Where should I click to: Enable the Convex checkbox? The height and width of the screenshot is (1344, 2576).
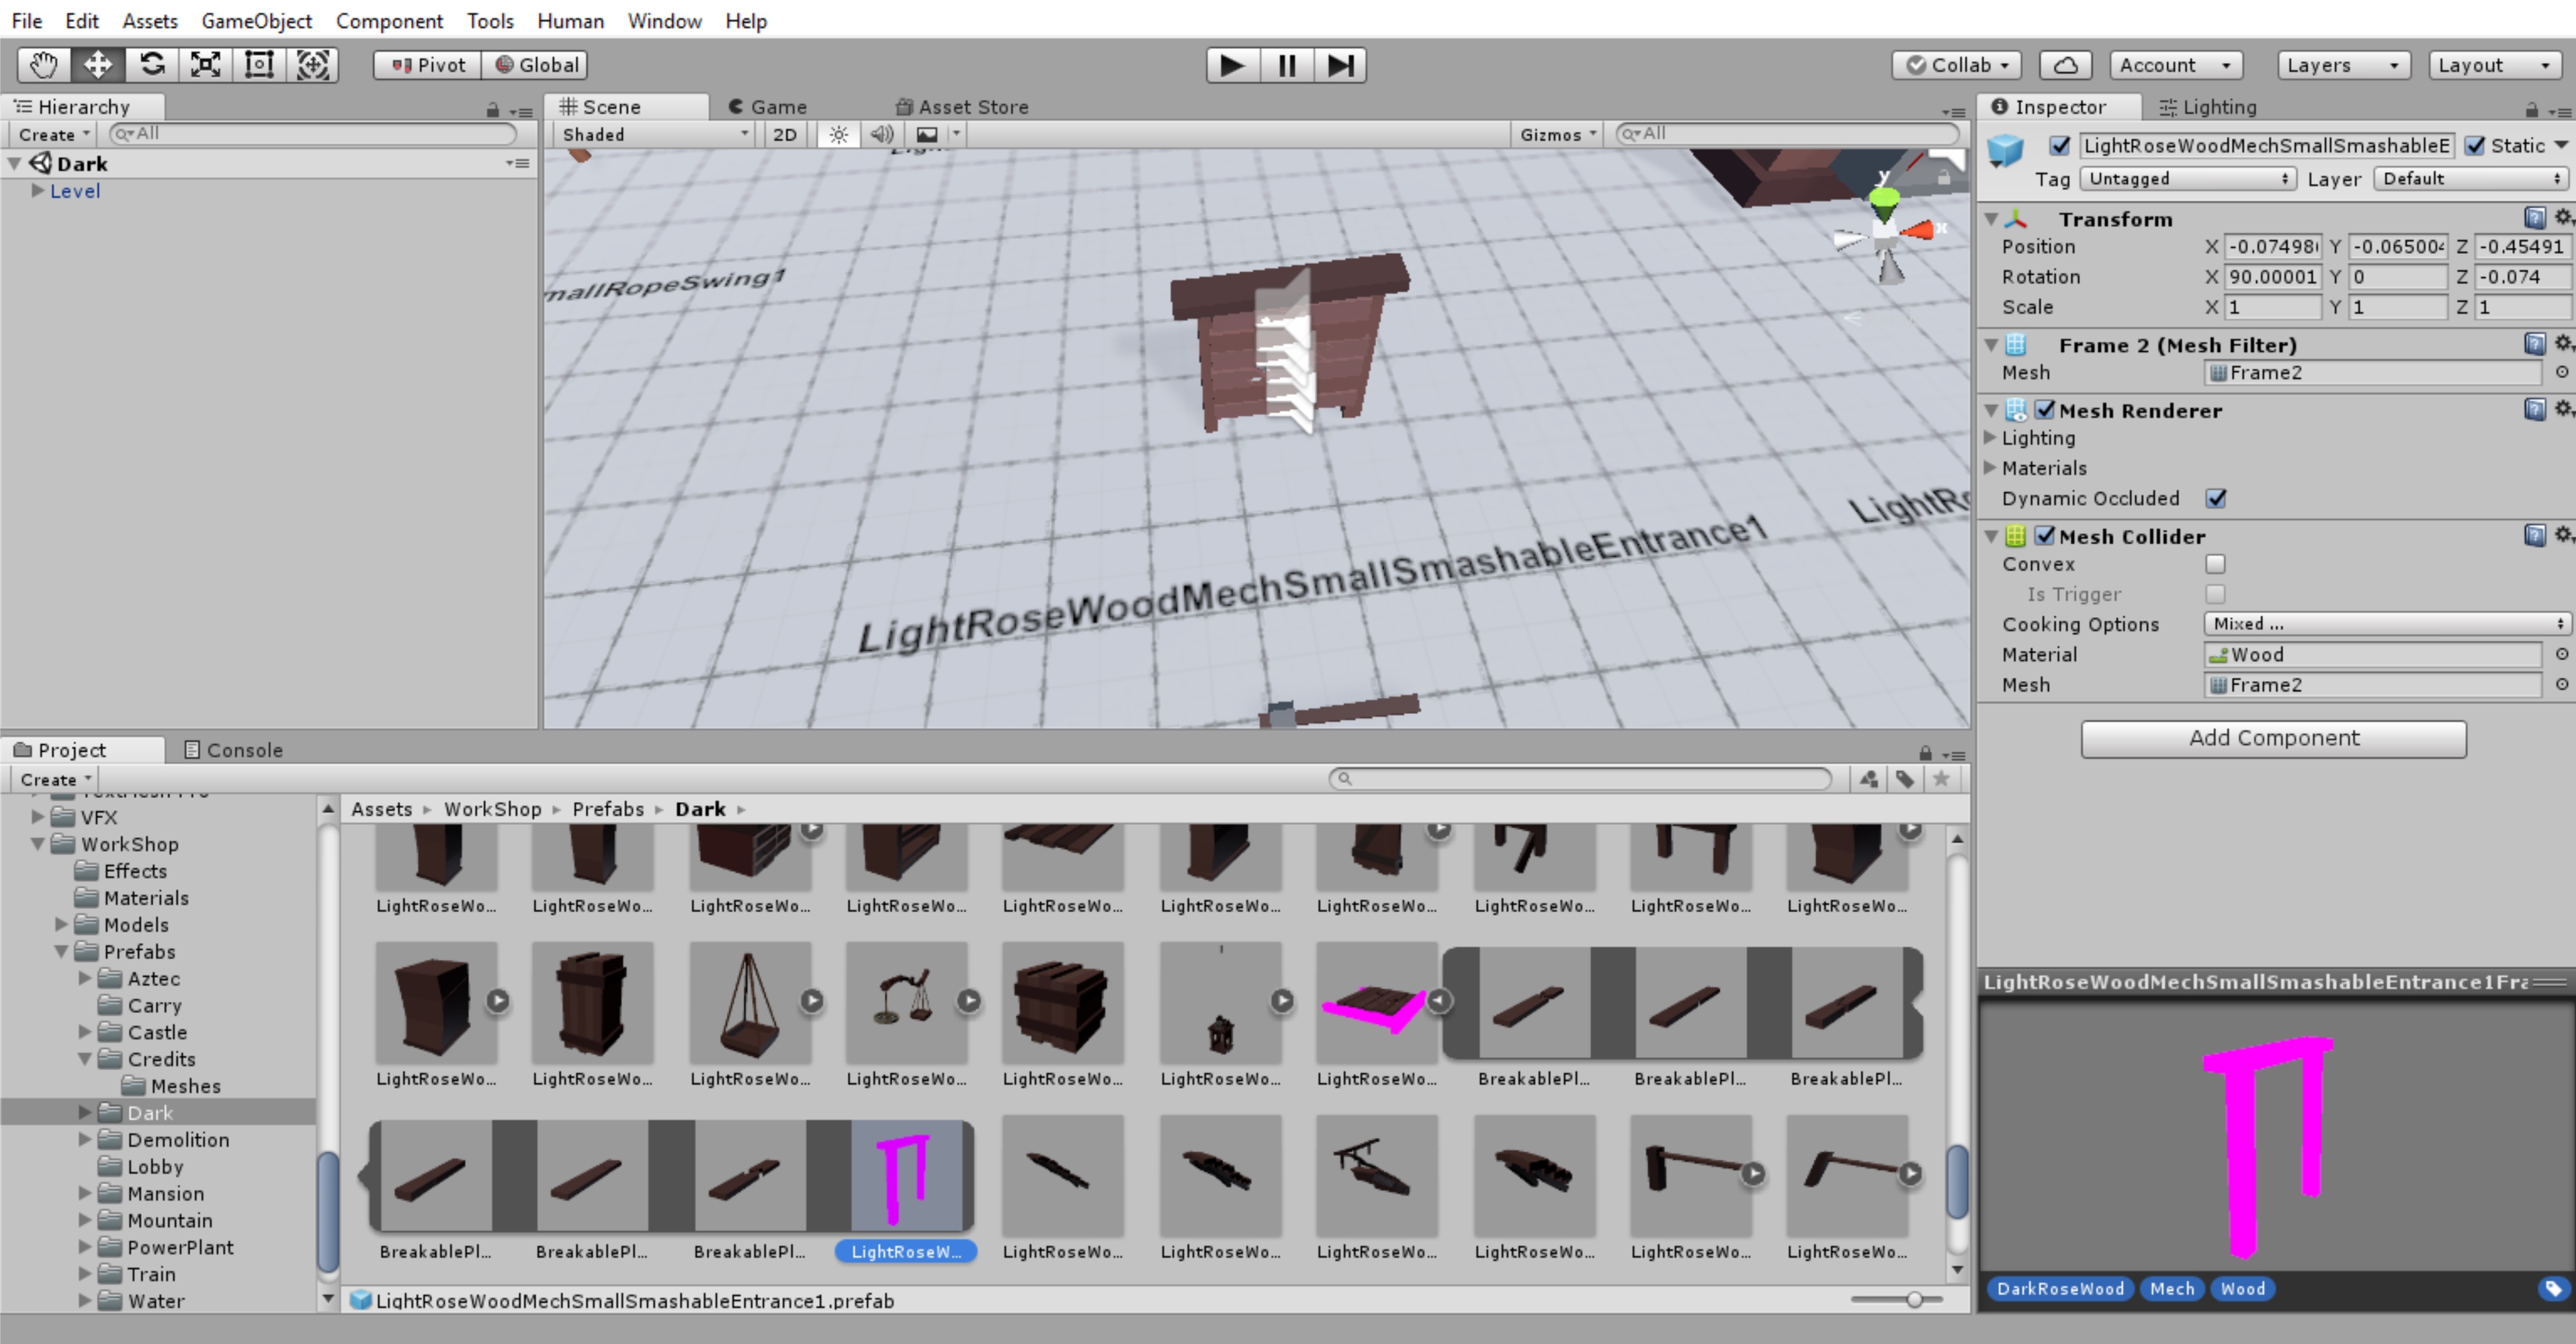(x=2215, y=564)
